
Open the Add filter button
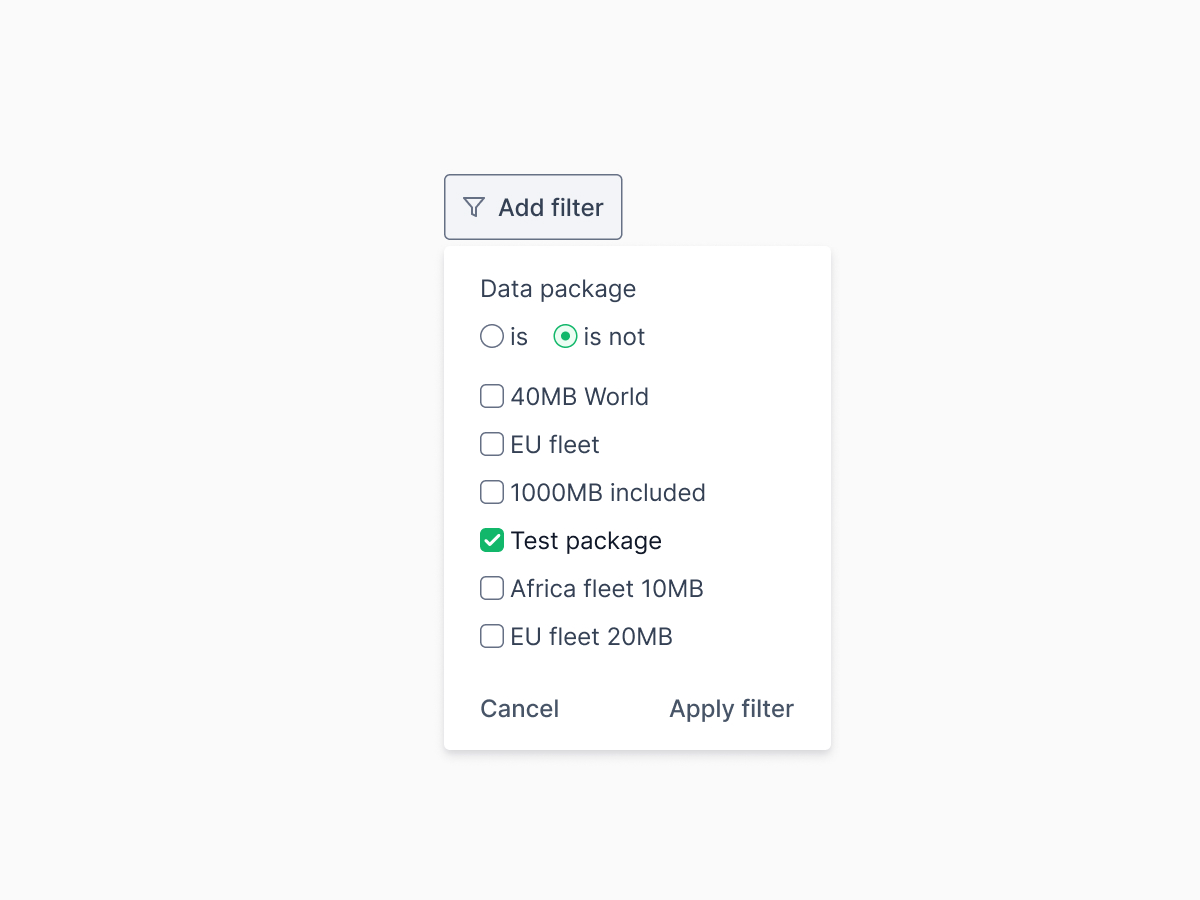(x=533, y=207)
